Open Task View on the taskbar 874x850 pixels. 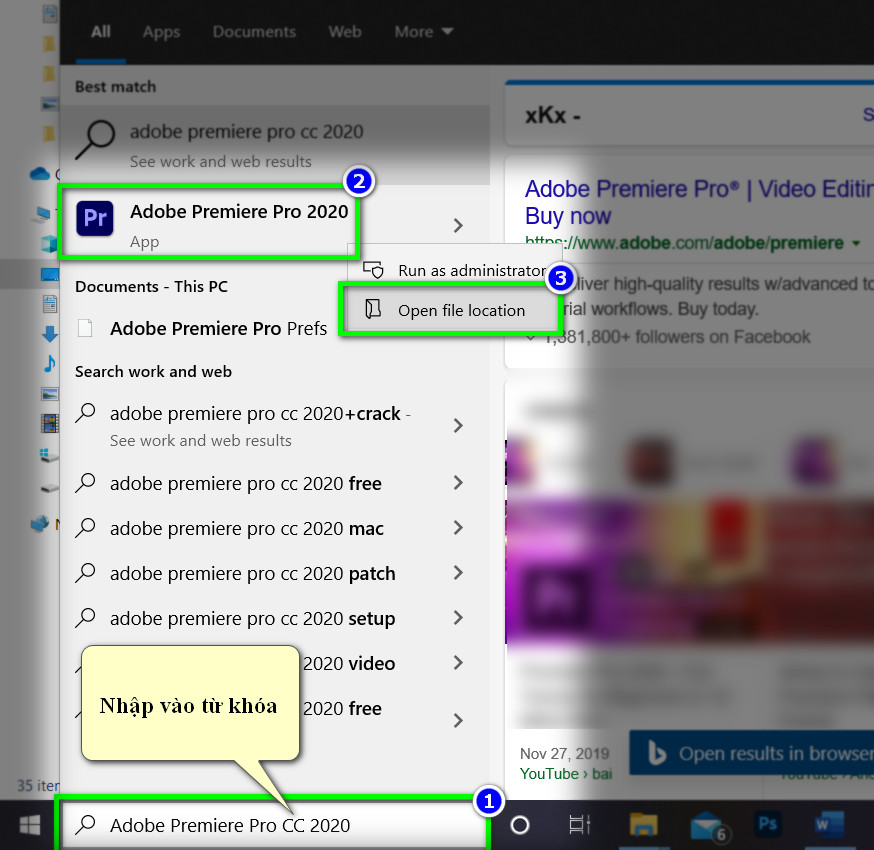pyautogui.click(x=579, y=825)
